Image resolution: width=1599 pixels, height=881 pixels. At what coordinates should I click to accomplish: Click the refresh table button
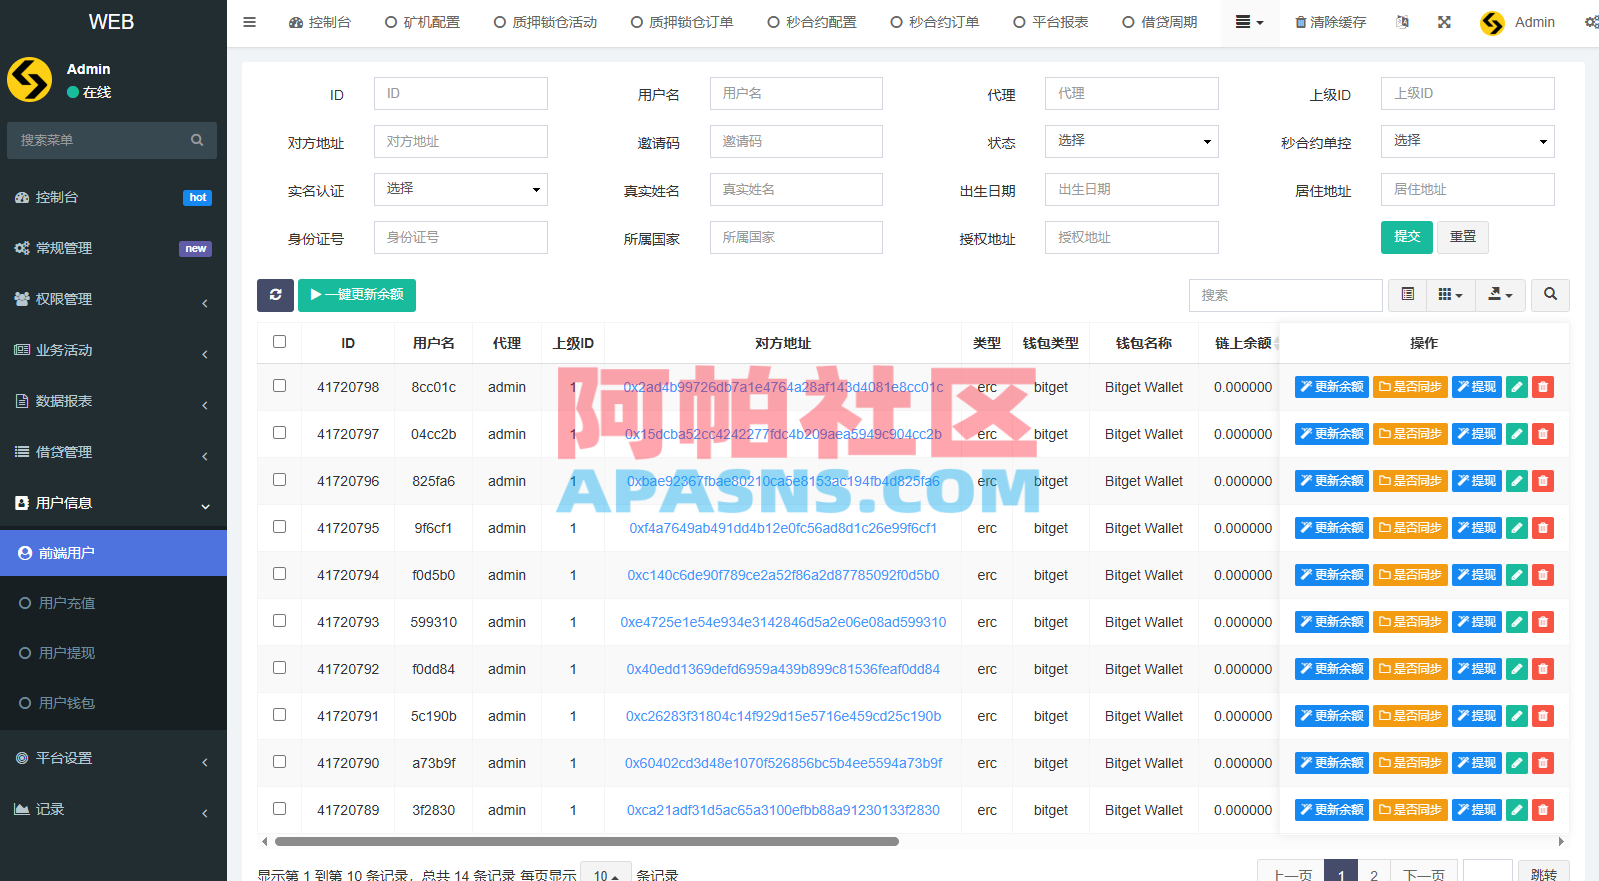(275, 295)
